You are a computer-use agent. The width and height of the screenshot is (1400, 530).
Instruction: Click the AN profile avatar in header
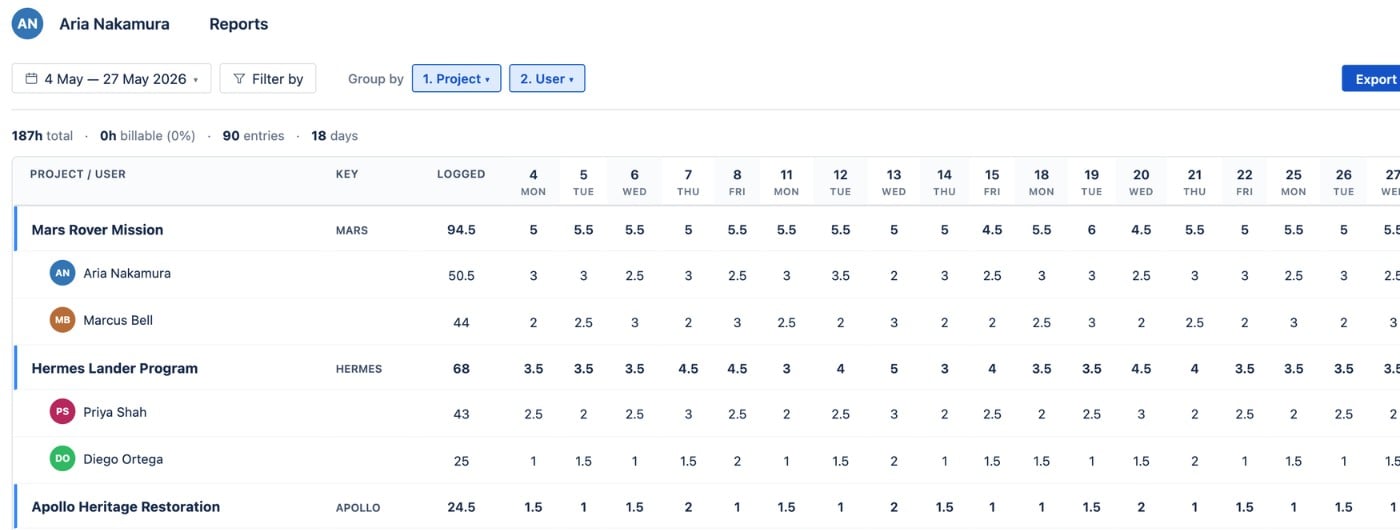pyautogui.click(x=27, y=23)
